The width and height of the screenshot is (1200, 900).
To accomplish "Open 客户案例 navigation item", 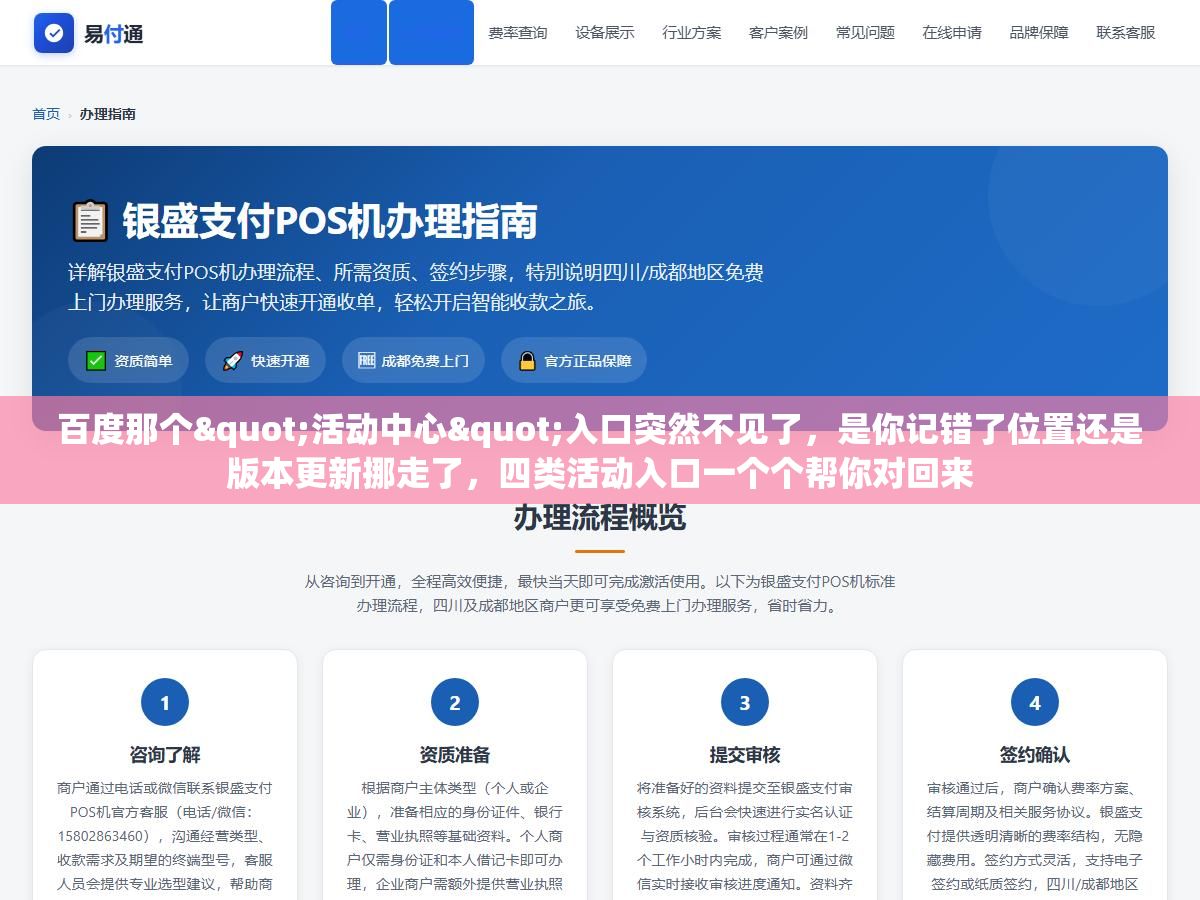I will (x=779, y=33).
